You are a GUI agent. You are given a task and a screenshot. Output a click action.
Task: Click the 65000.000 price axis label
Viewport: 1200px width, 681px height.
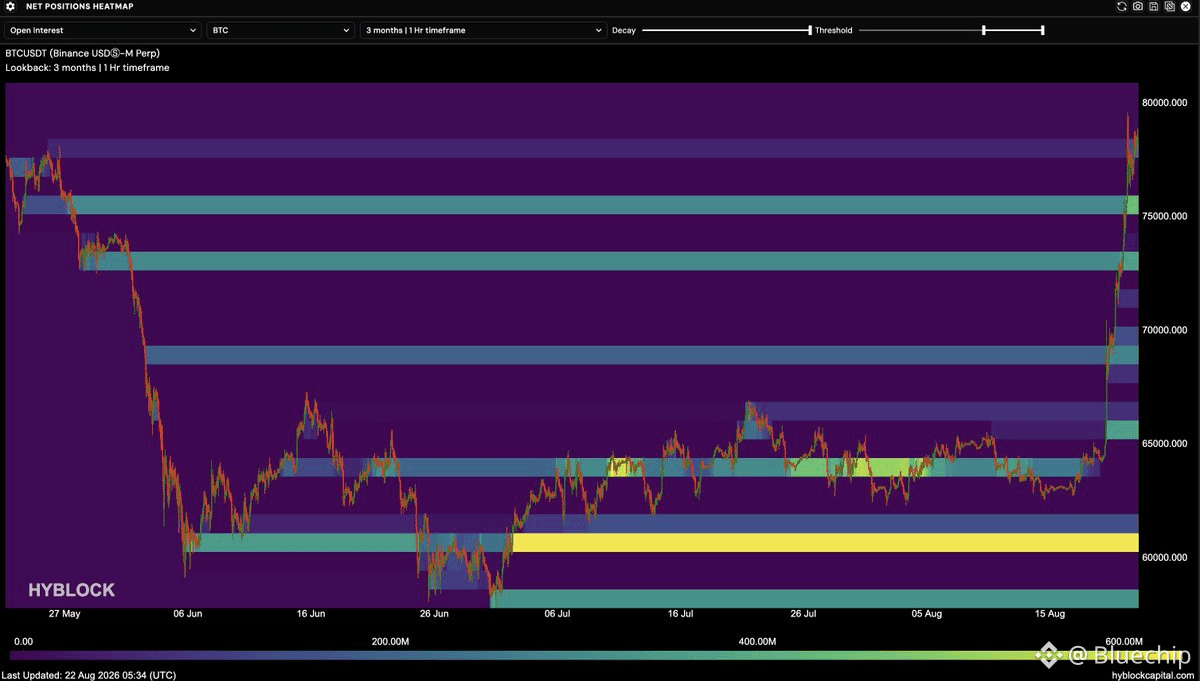1165,443
